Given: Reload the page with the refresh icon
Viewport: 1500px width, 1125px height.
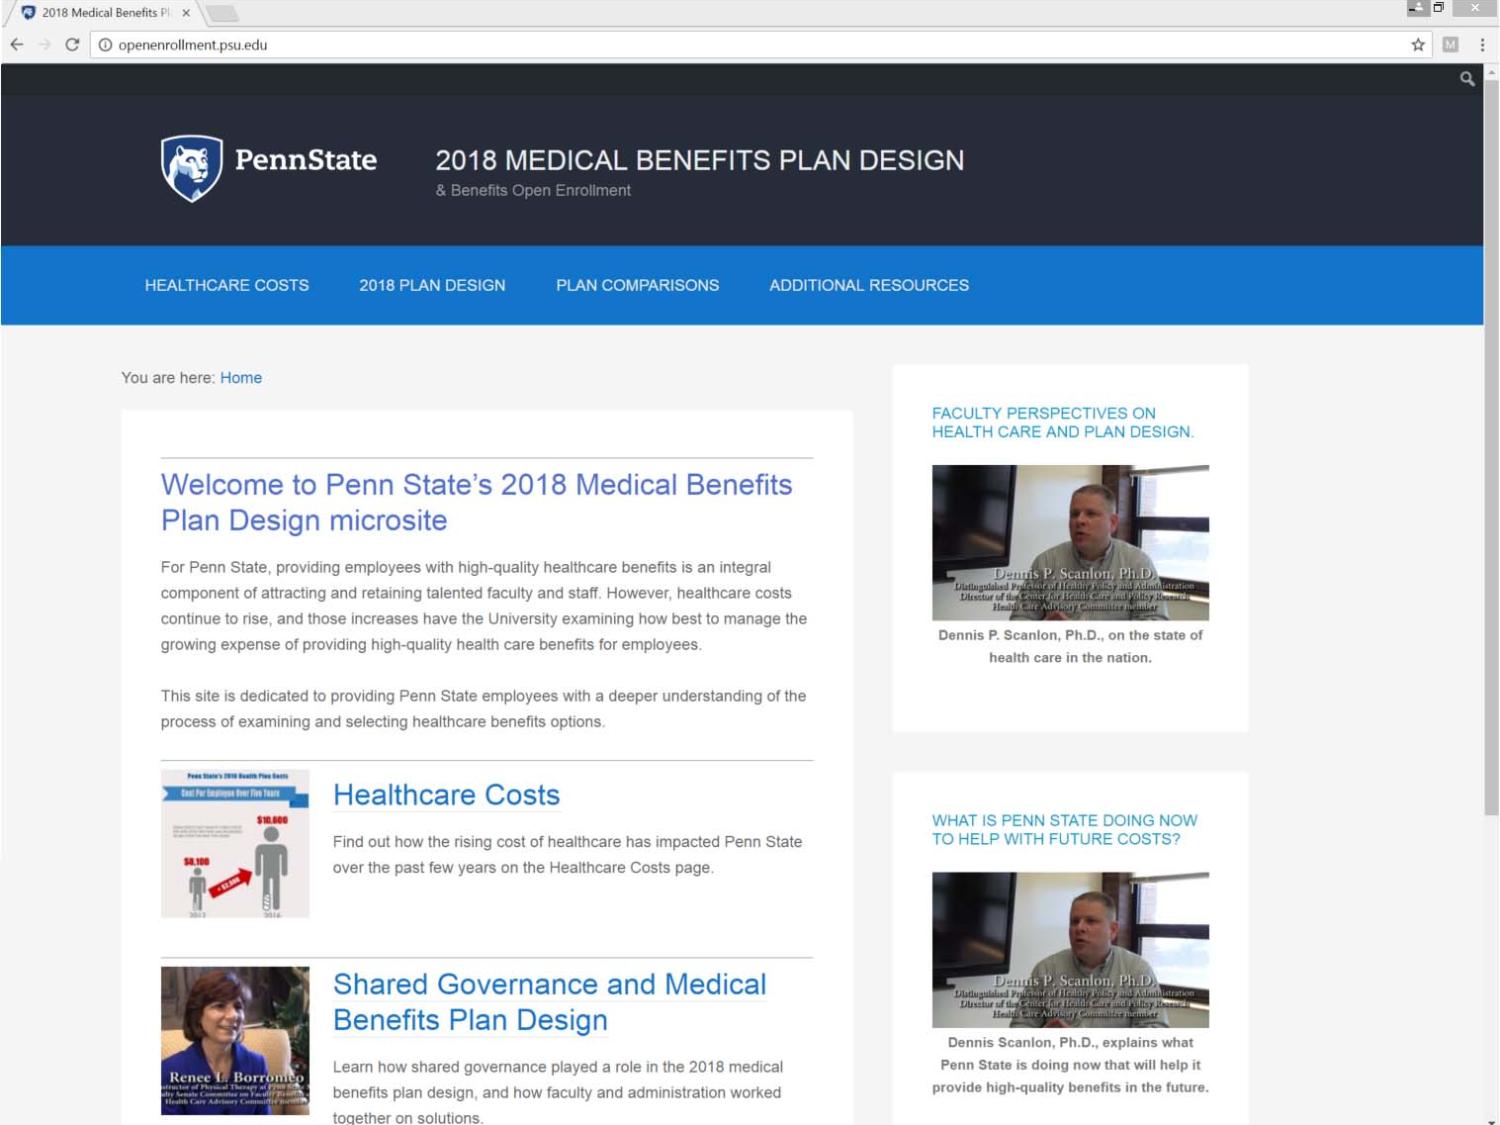Looking at the screenshot, I should [x=72, y=45].
